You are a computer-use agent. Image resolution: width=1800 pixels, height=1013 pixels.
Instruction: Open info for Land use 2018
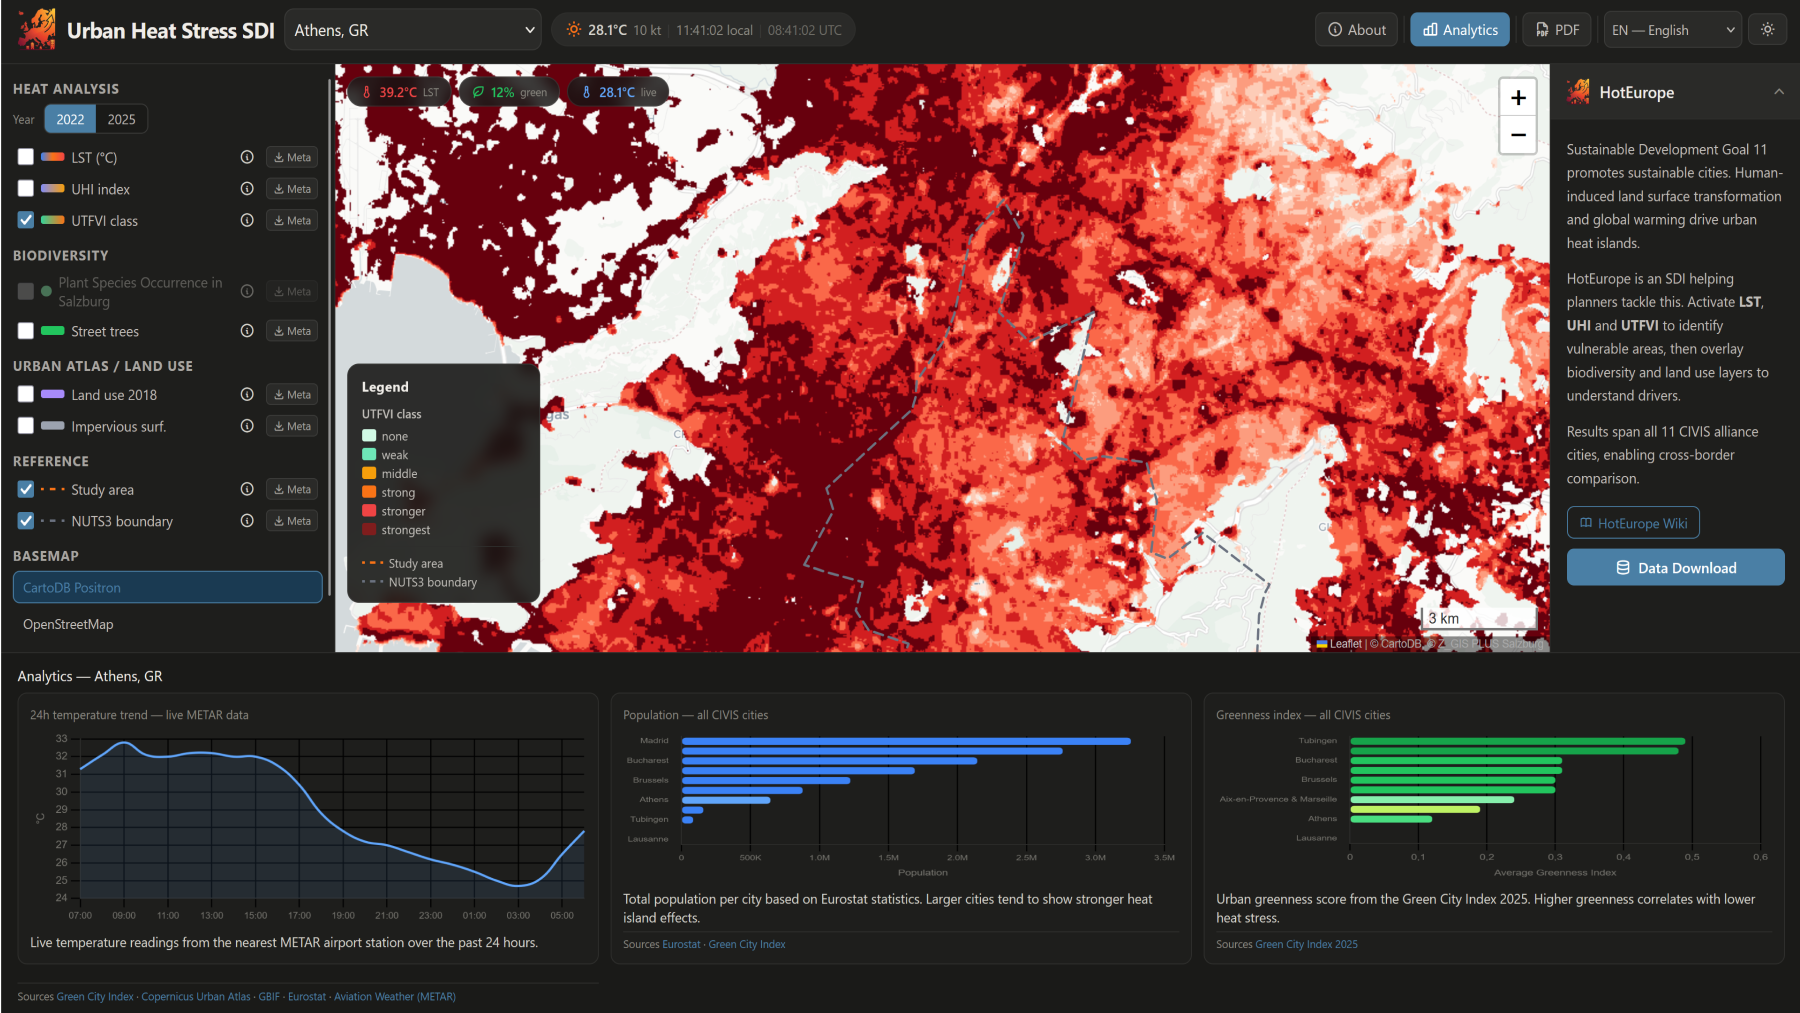247,395
